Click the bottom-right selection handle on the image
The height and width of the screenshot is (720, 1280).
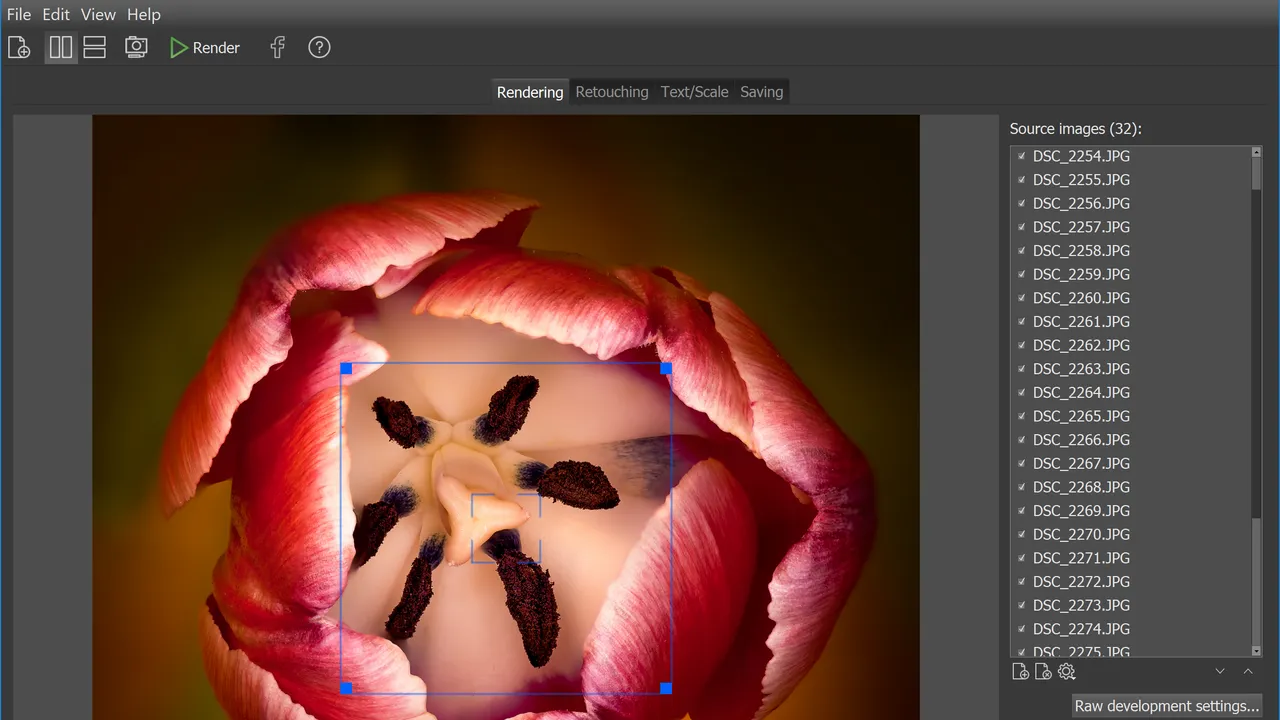[666, 688]
